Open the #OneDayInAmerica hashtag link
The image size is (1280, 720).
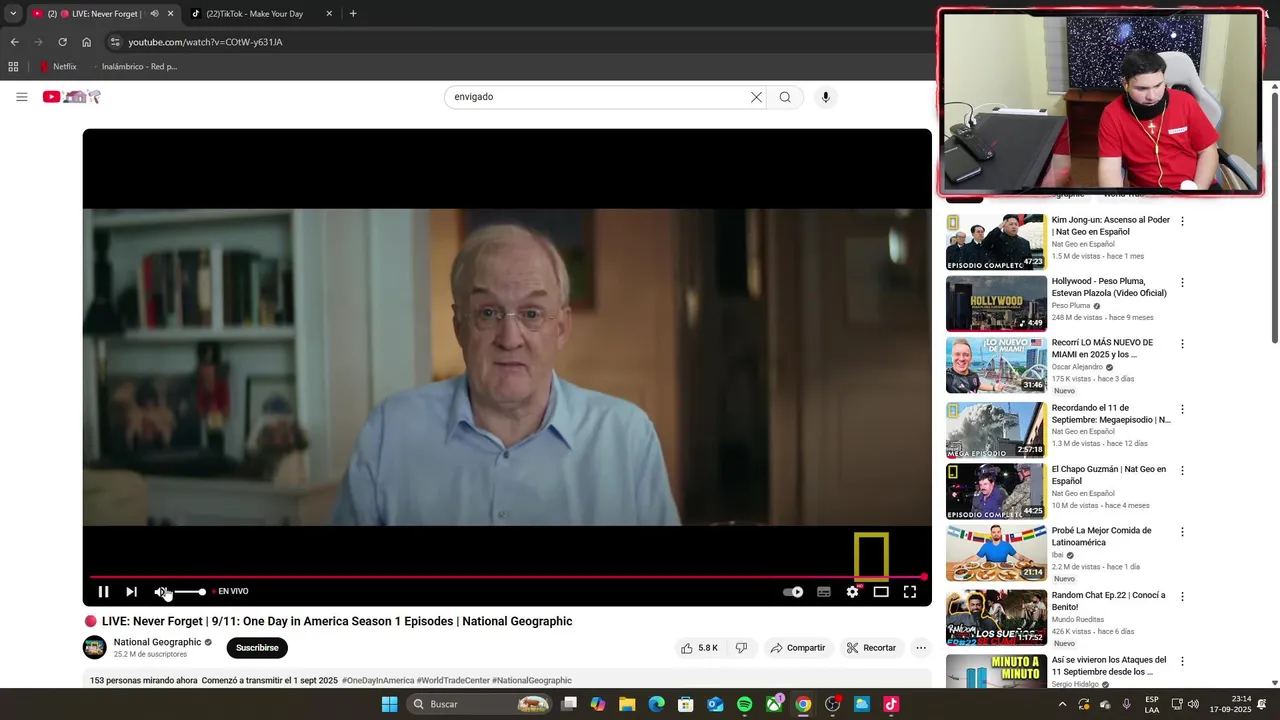pyautogui.click(x=378, y=681)
